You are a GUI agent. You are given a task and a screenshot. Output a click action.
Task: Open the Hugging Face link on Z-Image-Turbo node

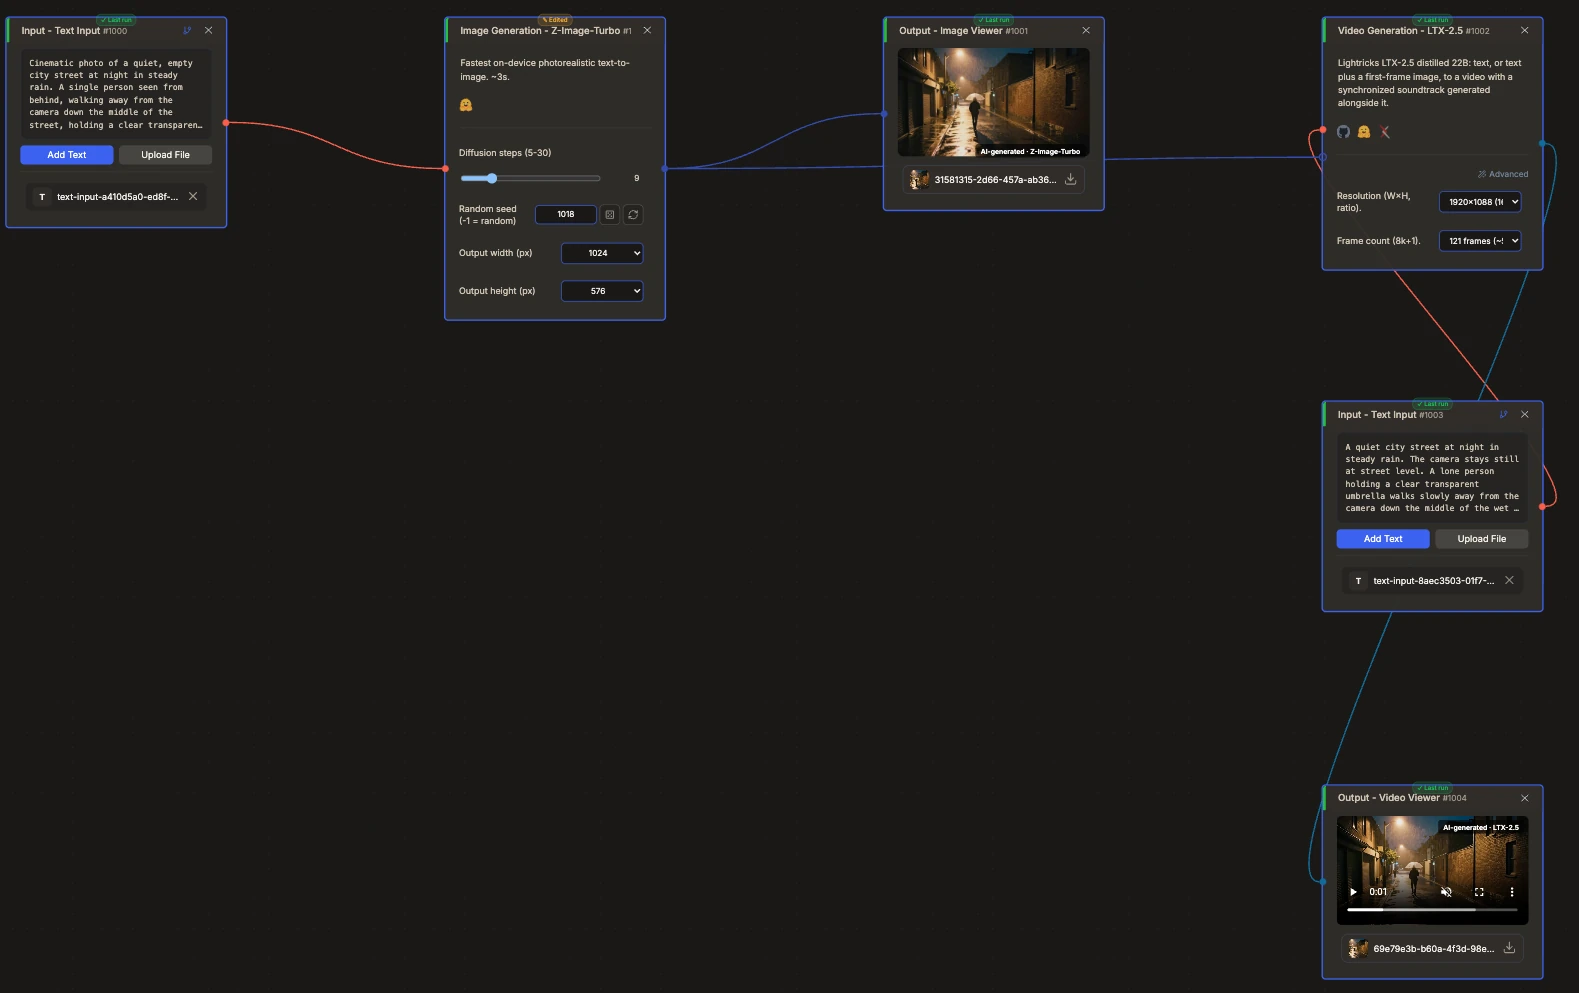tap(466, 105)
